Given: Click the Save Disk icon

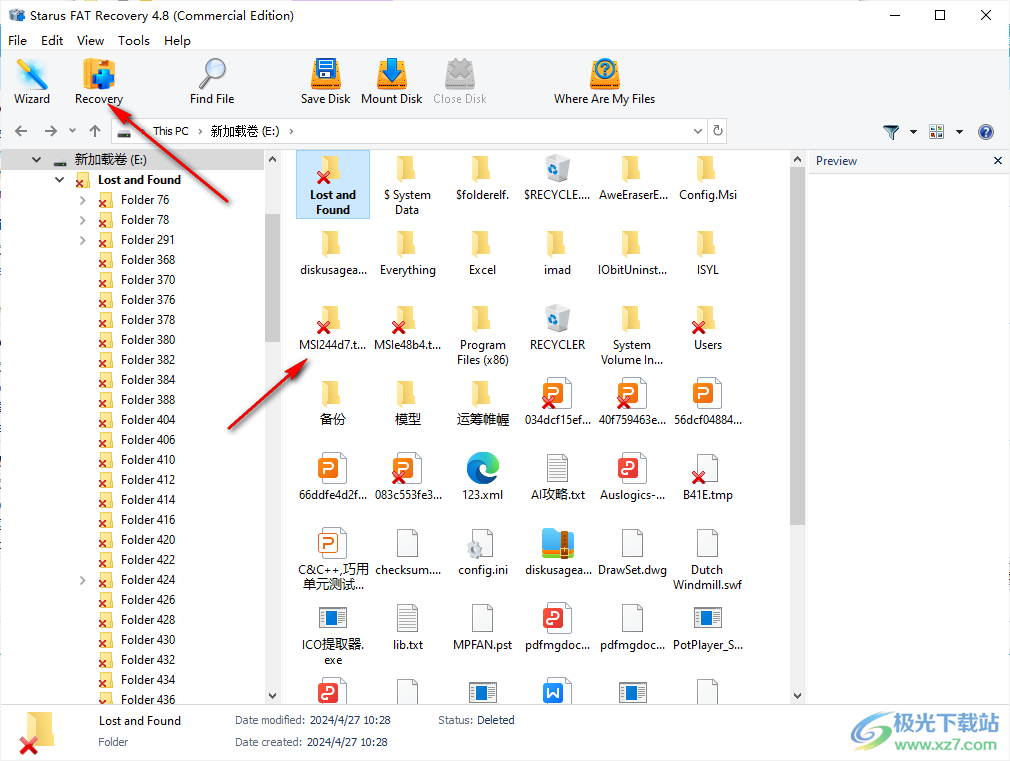Looking at the screenshot, I should pos(325,80).
